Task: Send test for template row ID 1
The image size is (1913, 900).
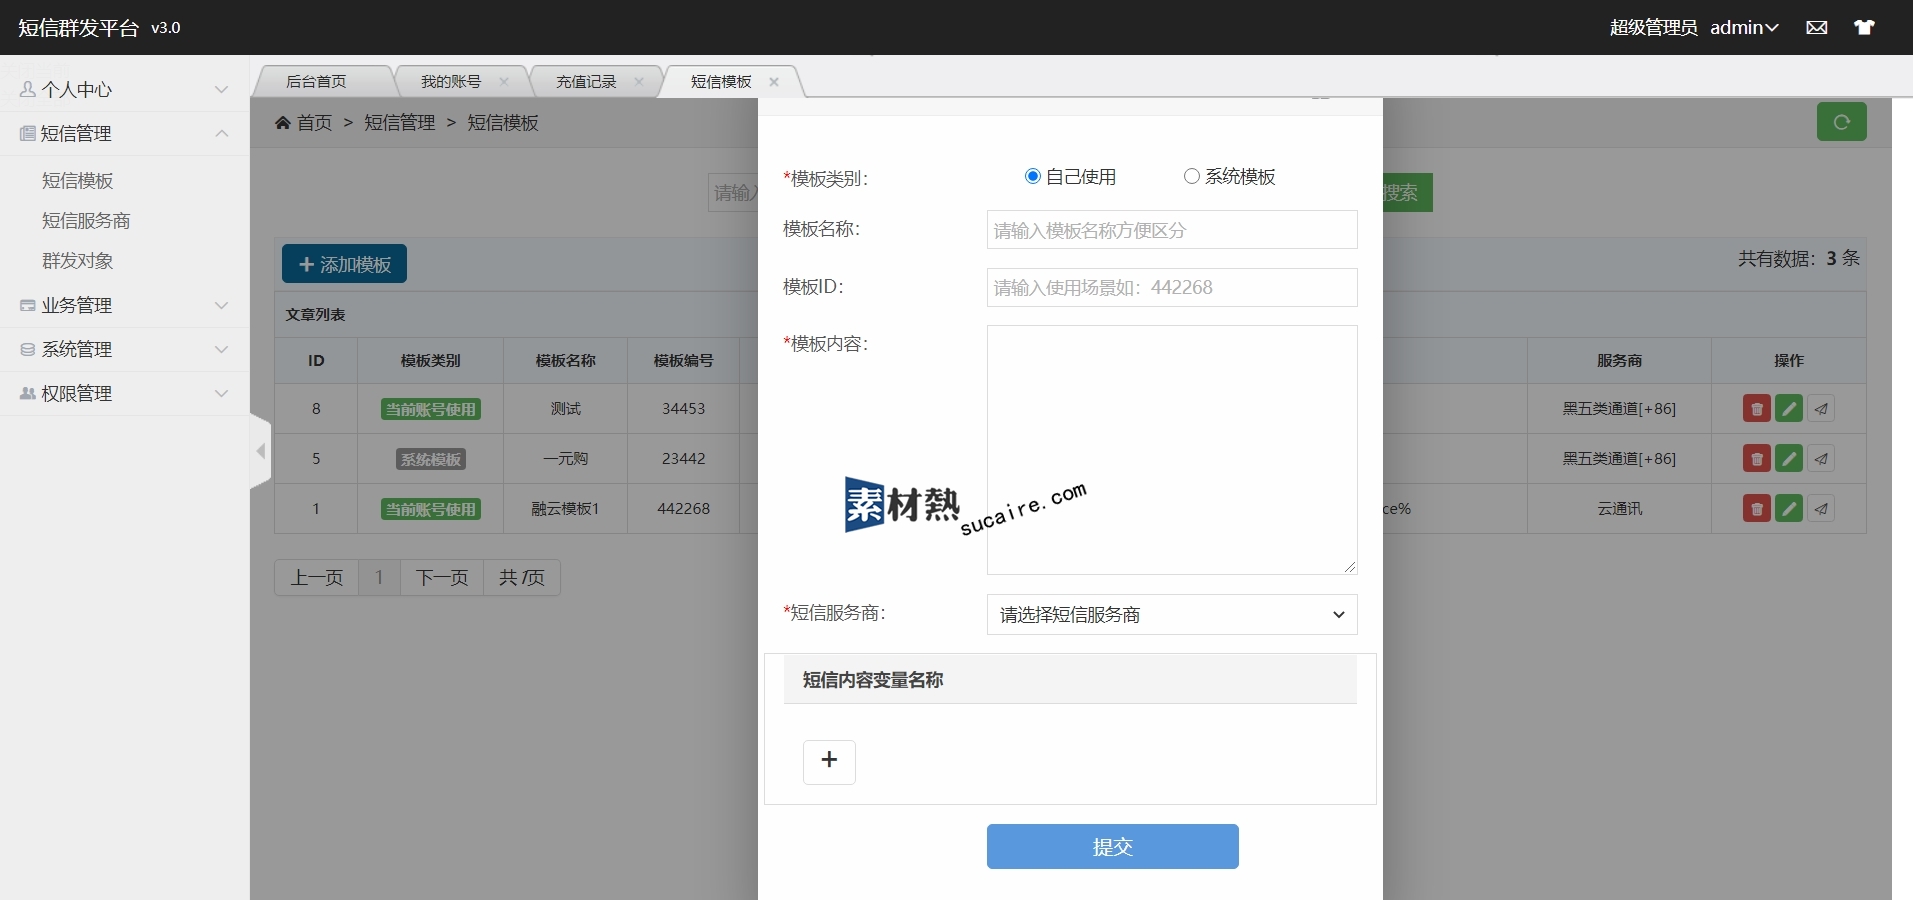Action: pyautogui.click(x=1821, y=509)
